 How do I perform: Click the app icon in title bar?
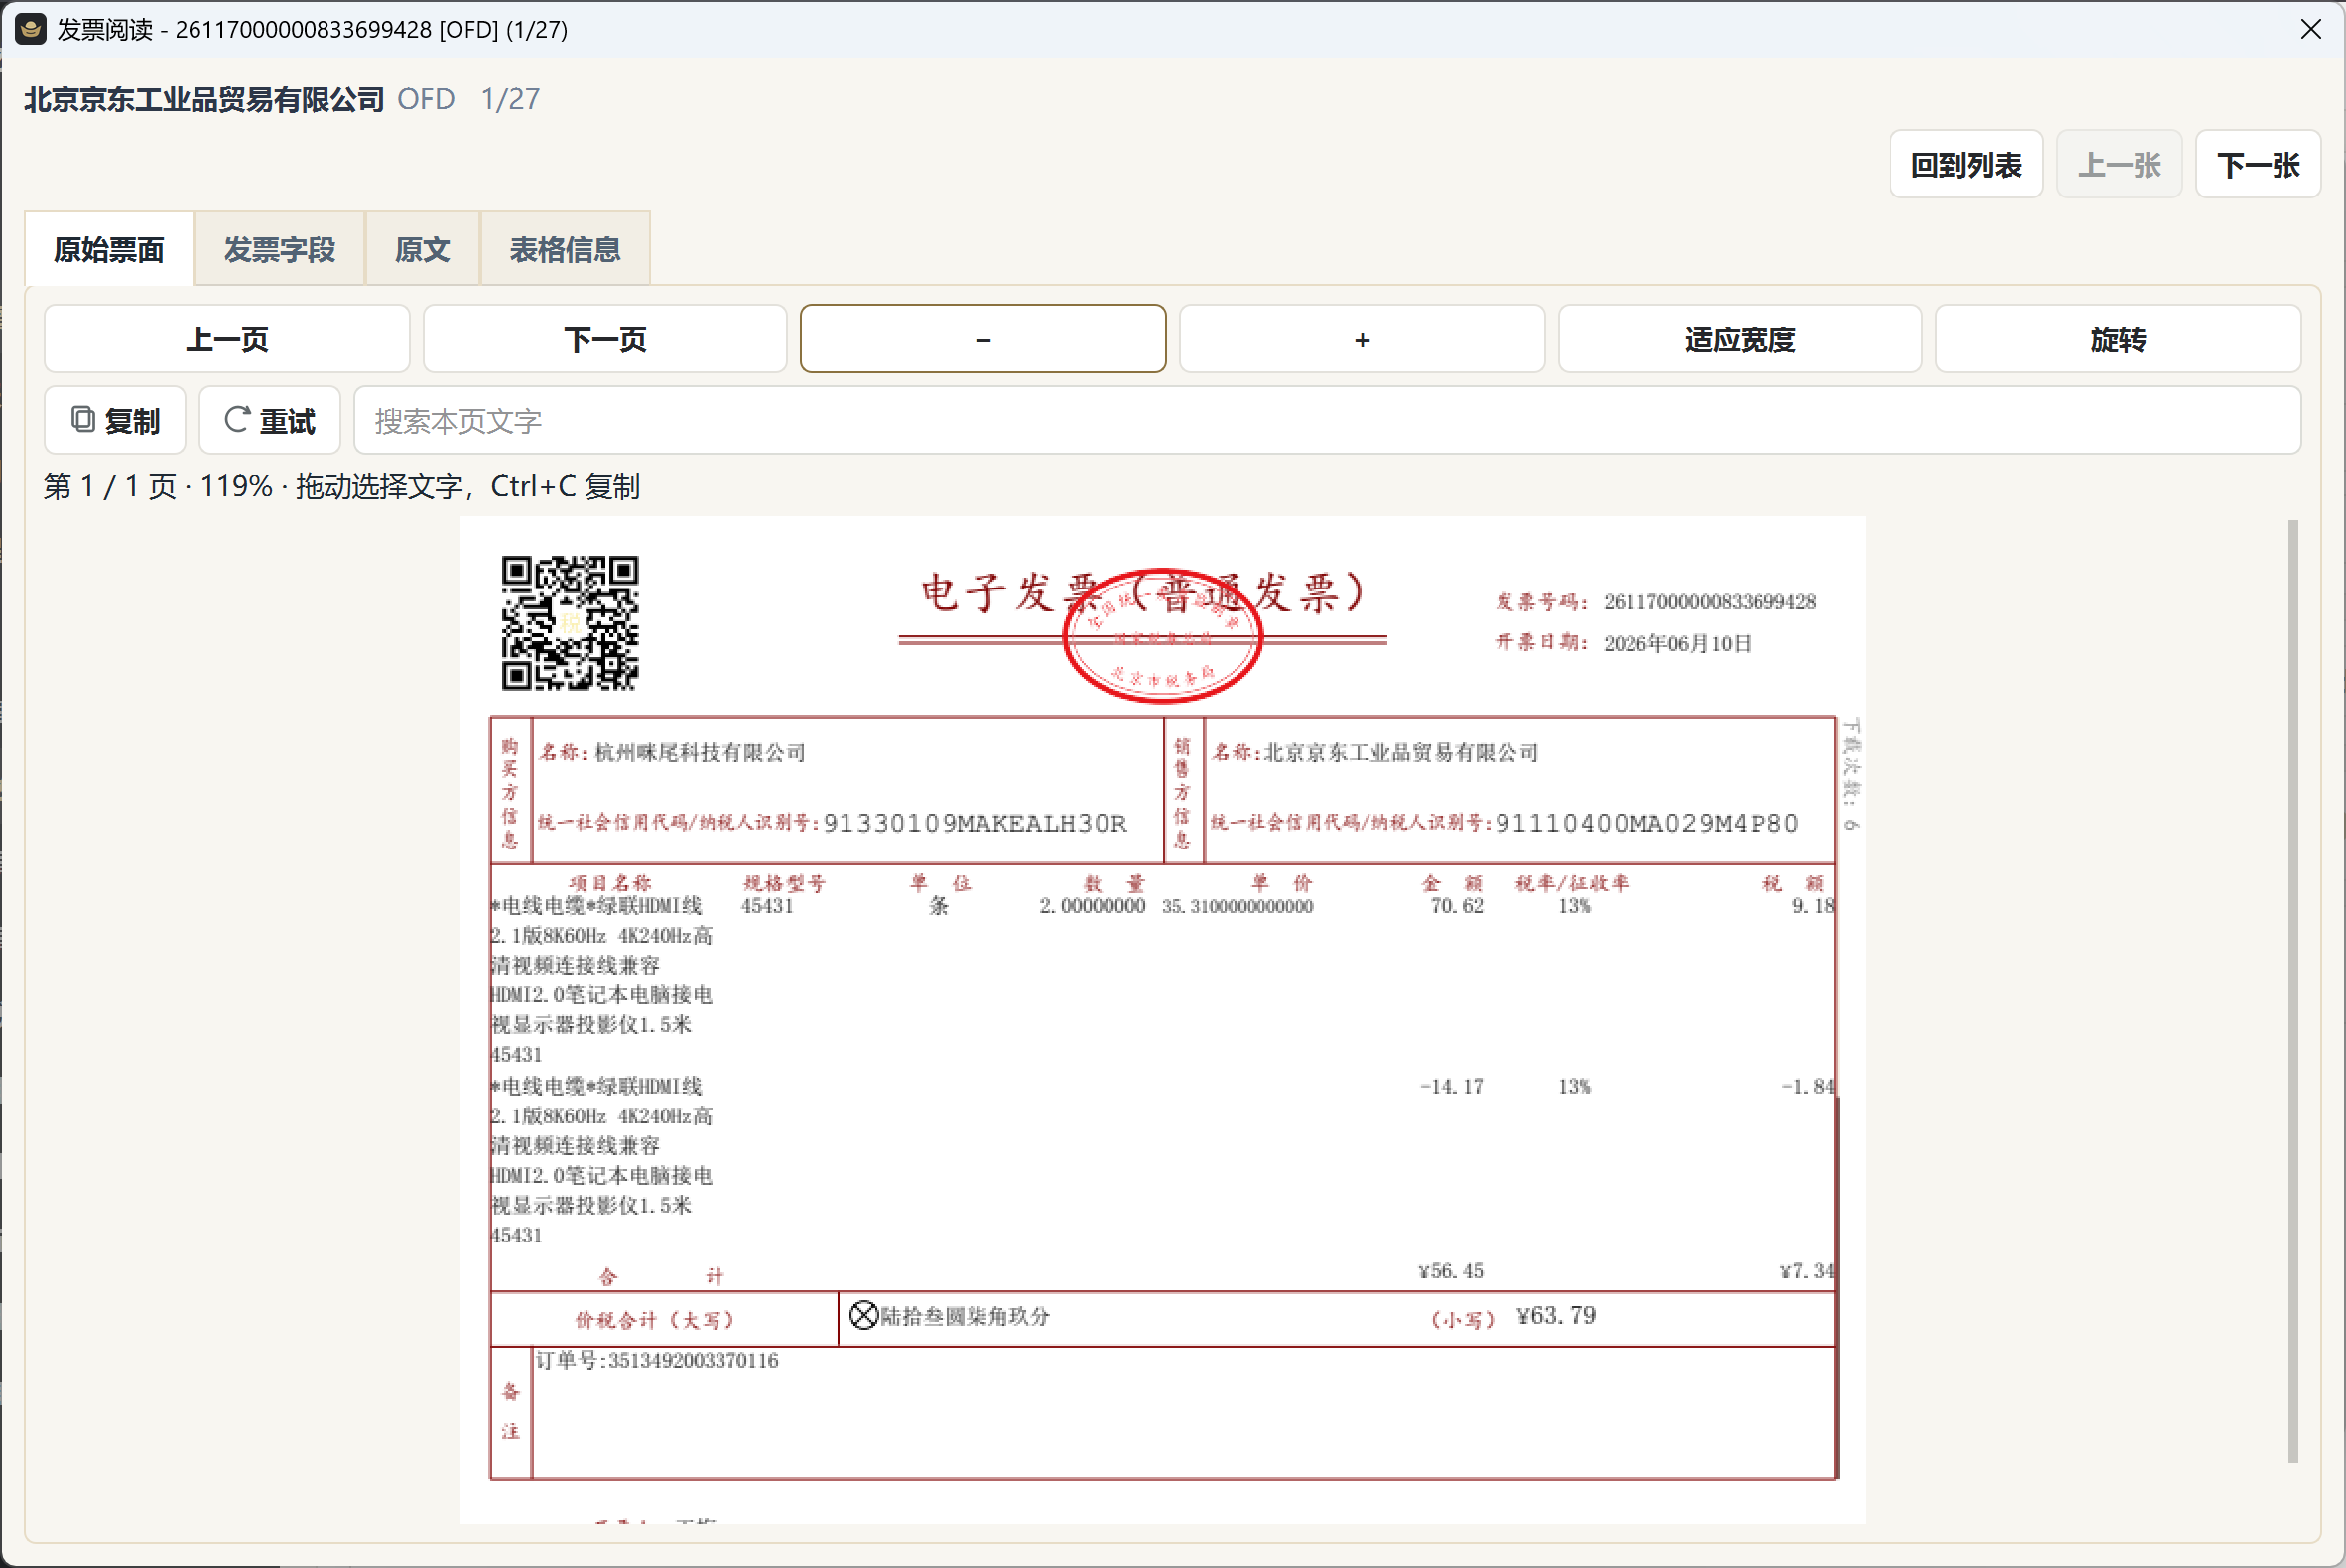point(30,29)
